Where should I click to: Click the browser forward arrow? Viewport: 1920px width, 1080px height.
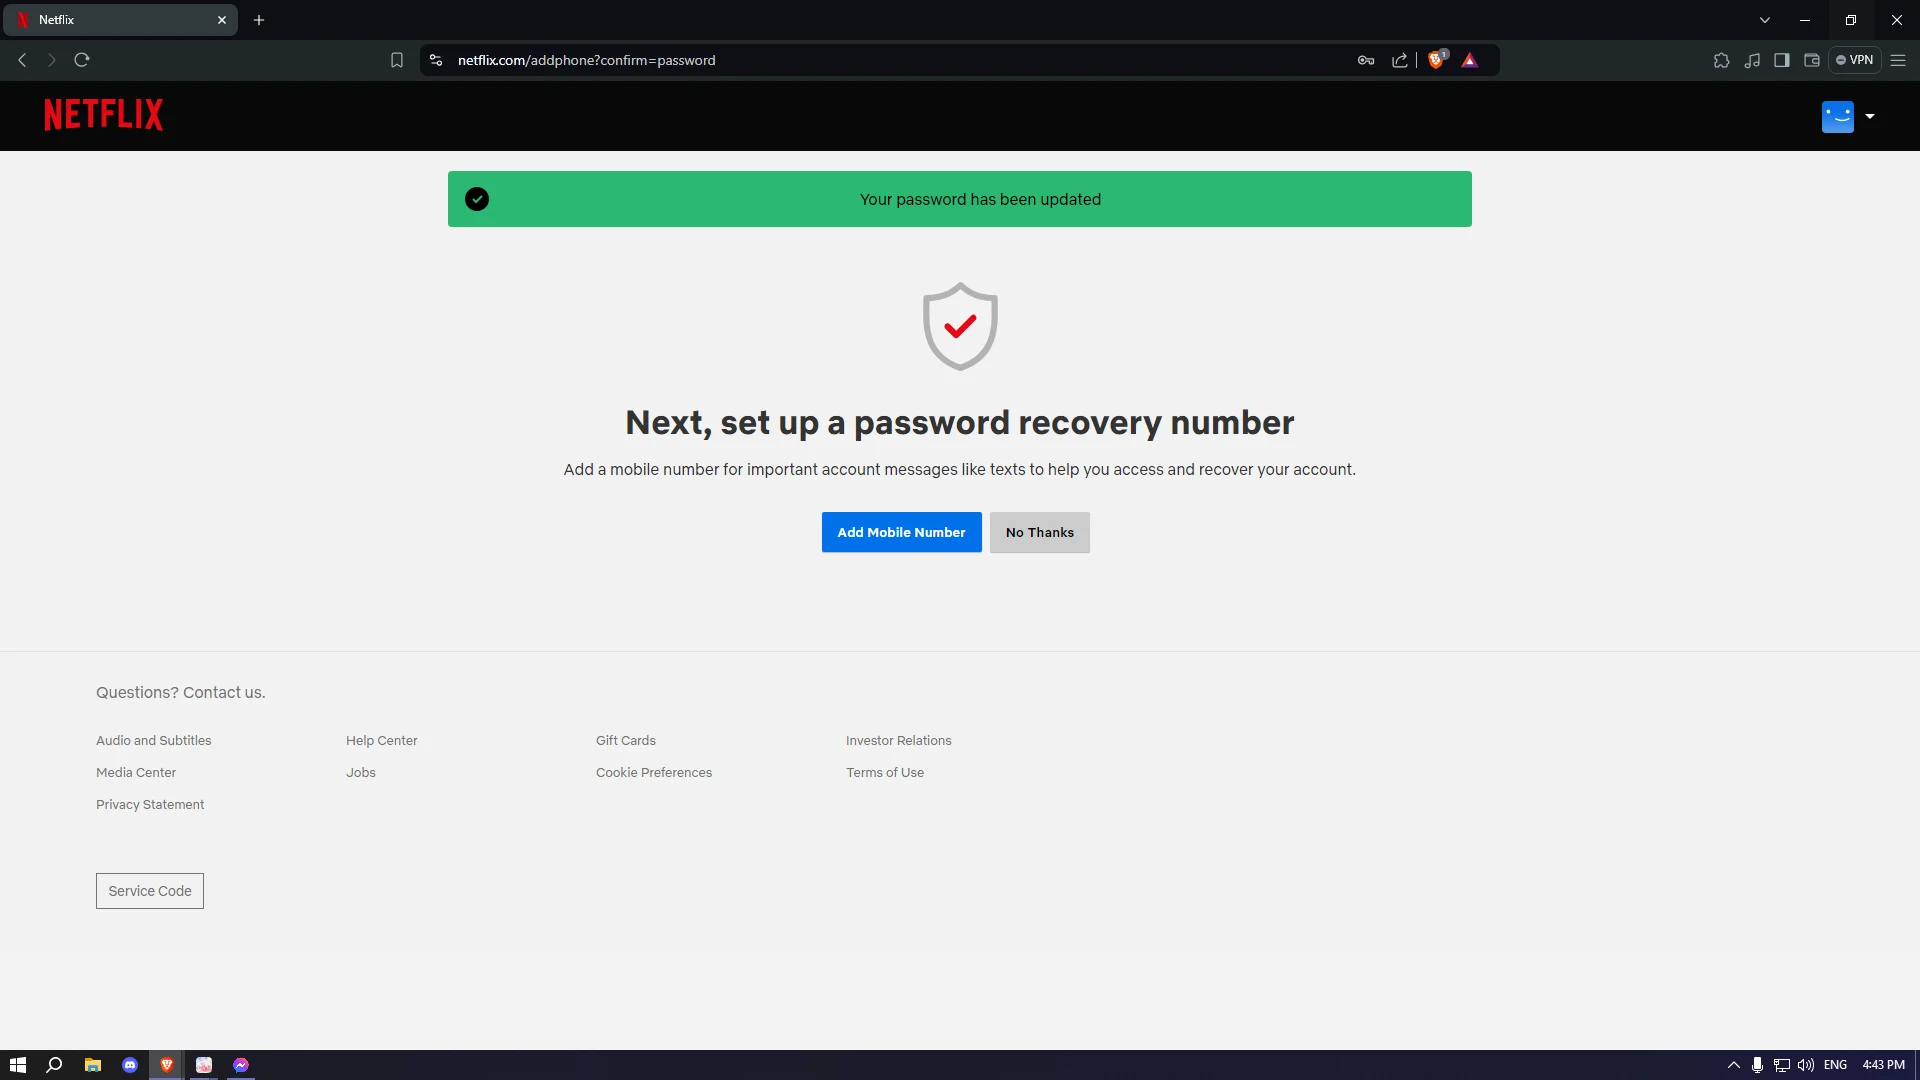(52, 60)
